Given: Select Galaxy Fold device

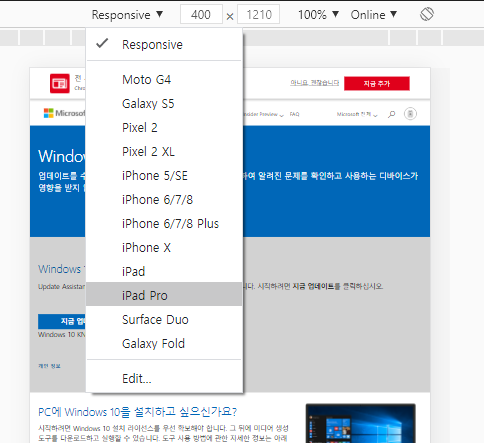Looking at the screenshot, I should click(x=164, y=344).
